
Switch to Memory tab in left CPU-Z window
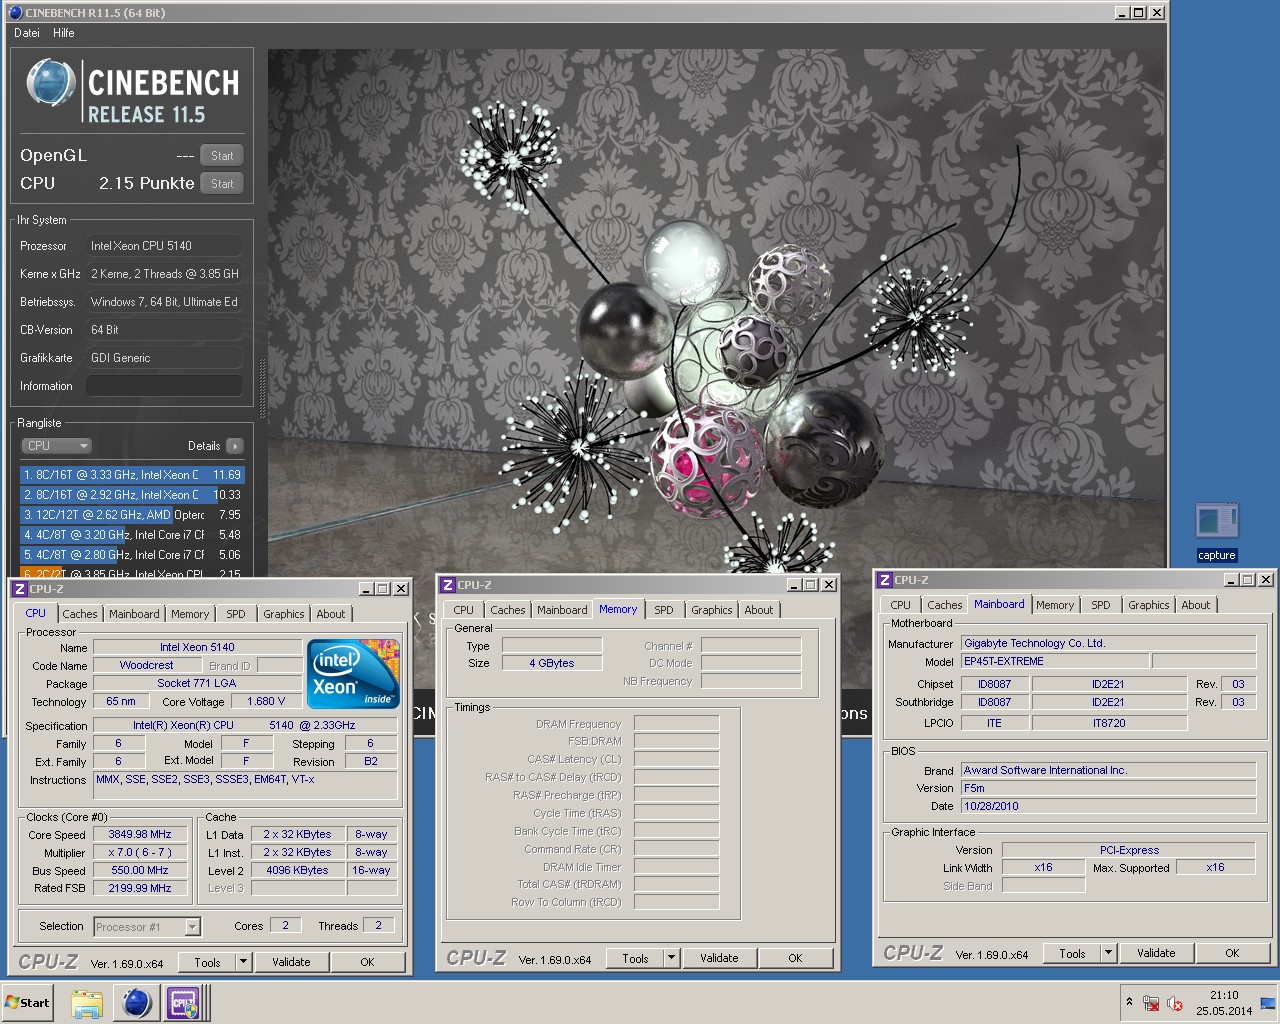pyautogui.click(x=190, y=614)
